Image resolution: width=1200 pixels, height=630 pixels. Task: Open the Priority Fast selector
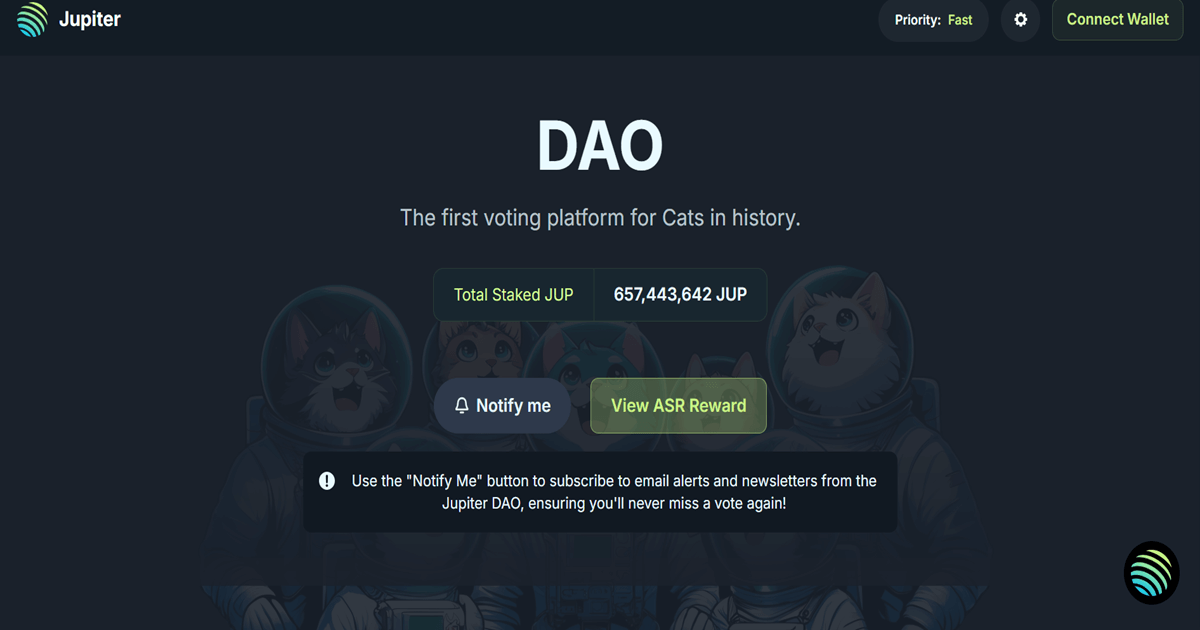coord(933,20)
